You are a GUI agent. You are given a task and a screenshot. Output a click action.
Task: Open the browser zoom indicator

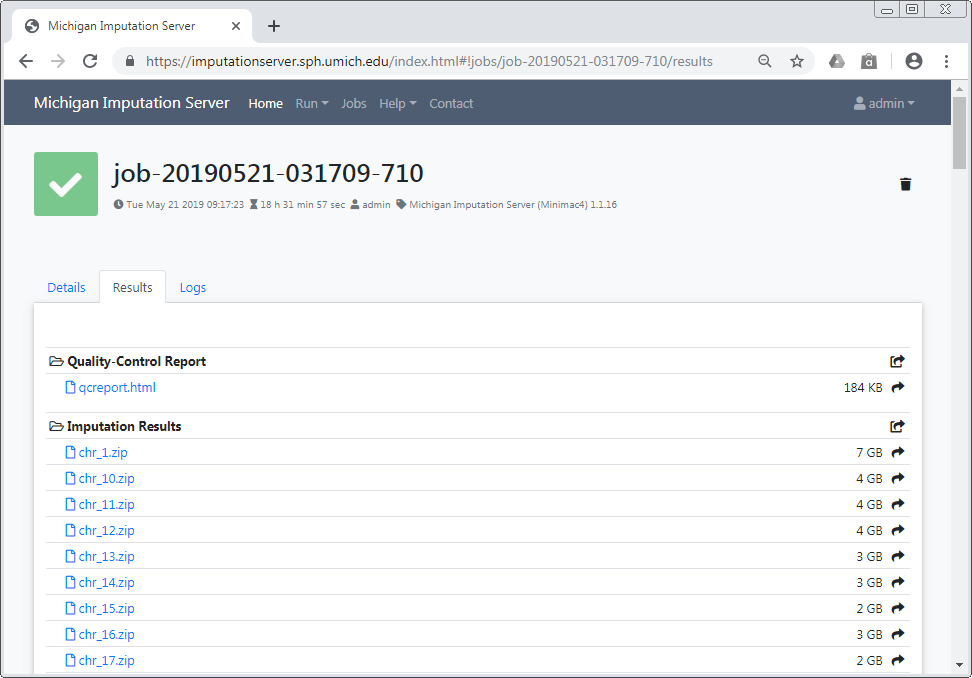(x=765, y=61)
